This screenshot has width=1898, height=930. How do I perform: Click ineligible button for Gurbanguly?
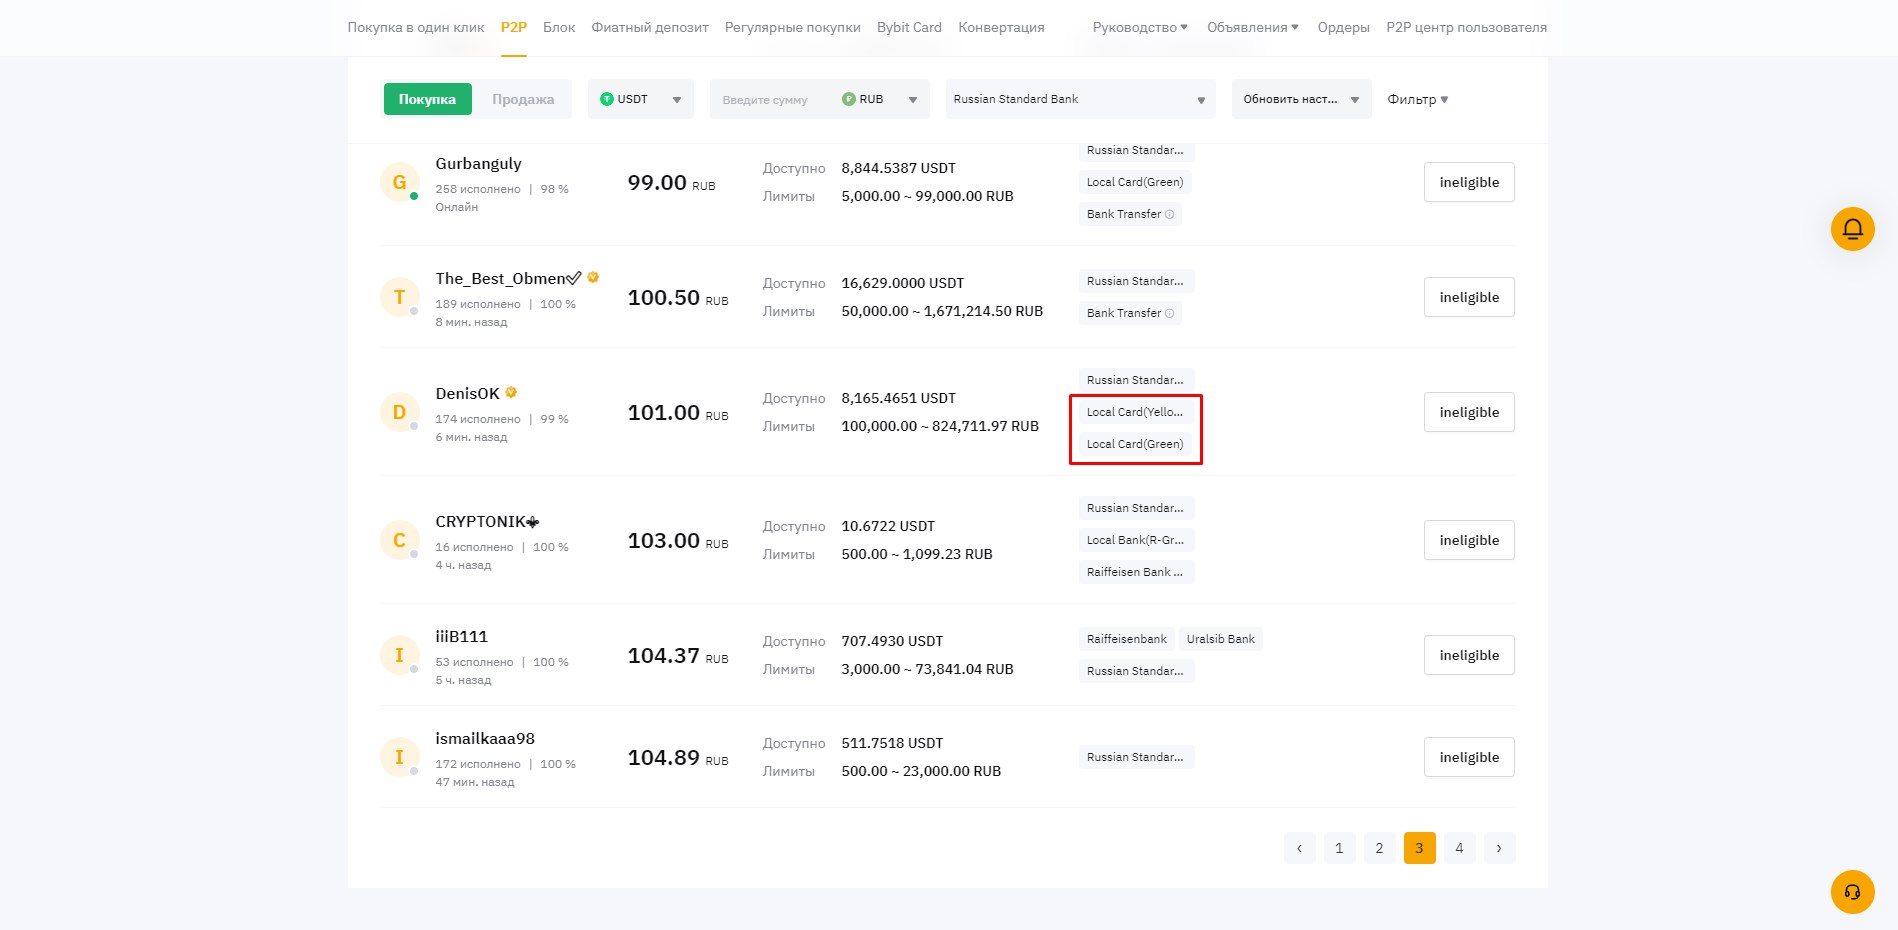[x=1469, y=182]
